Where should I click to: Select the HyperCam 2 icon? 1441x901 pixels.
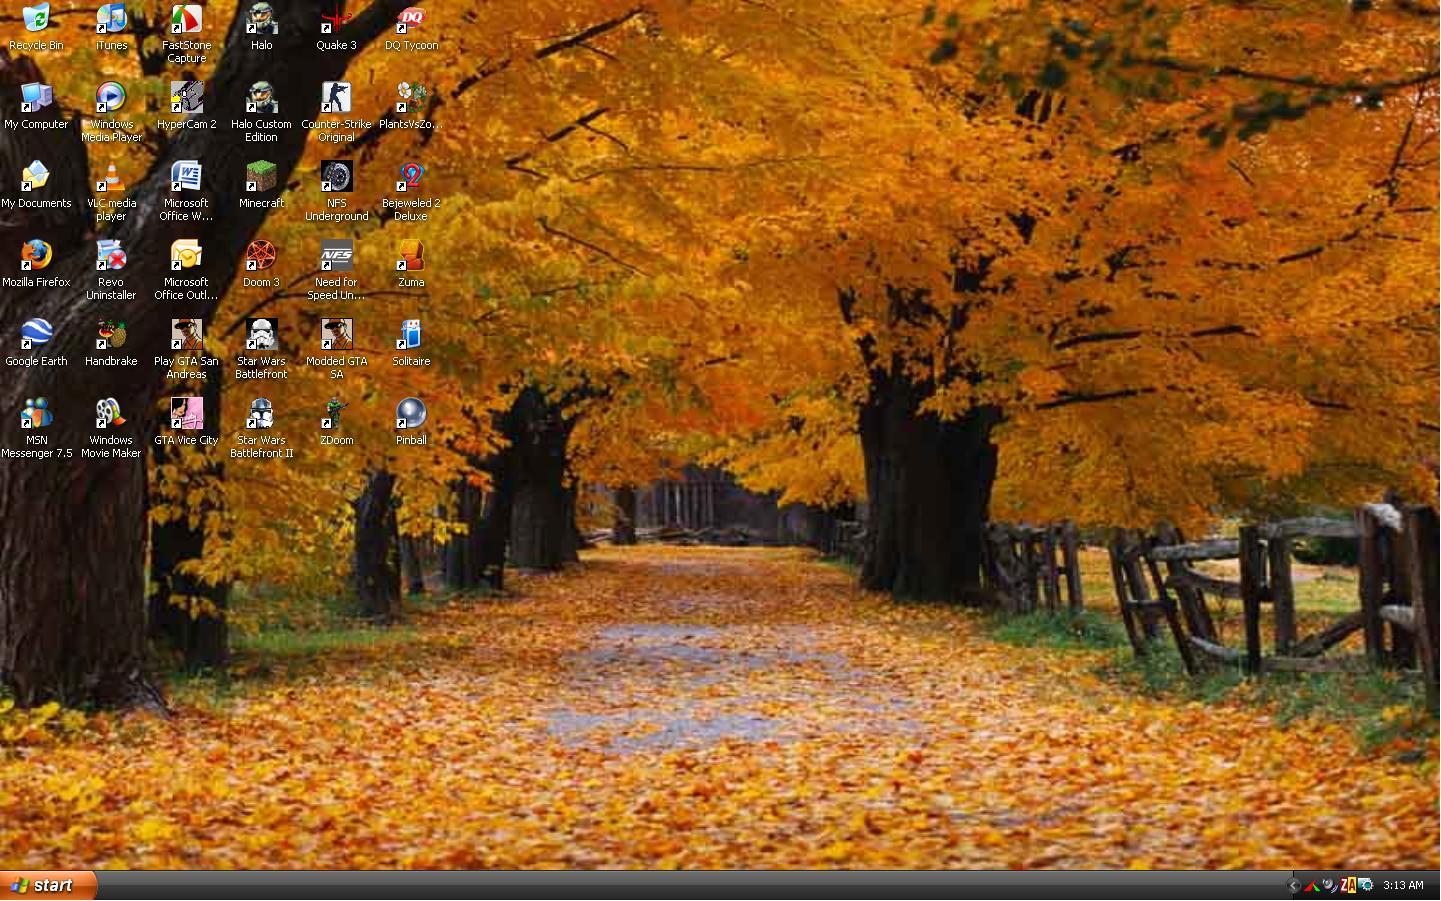click(186, 99)
